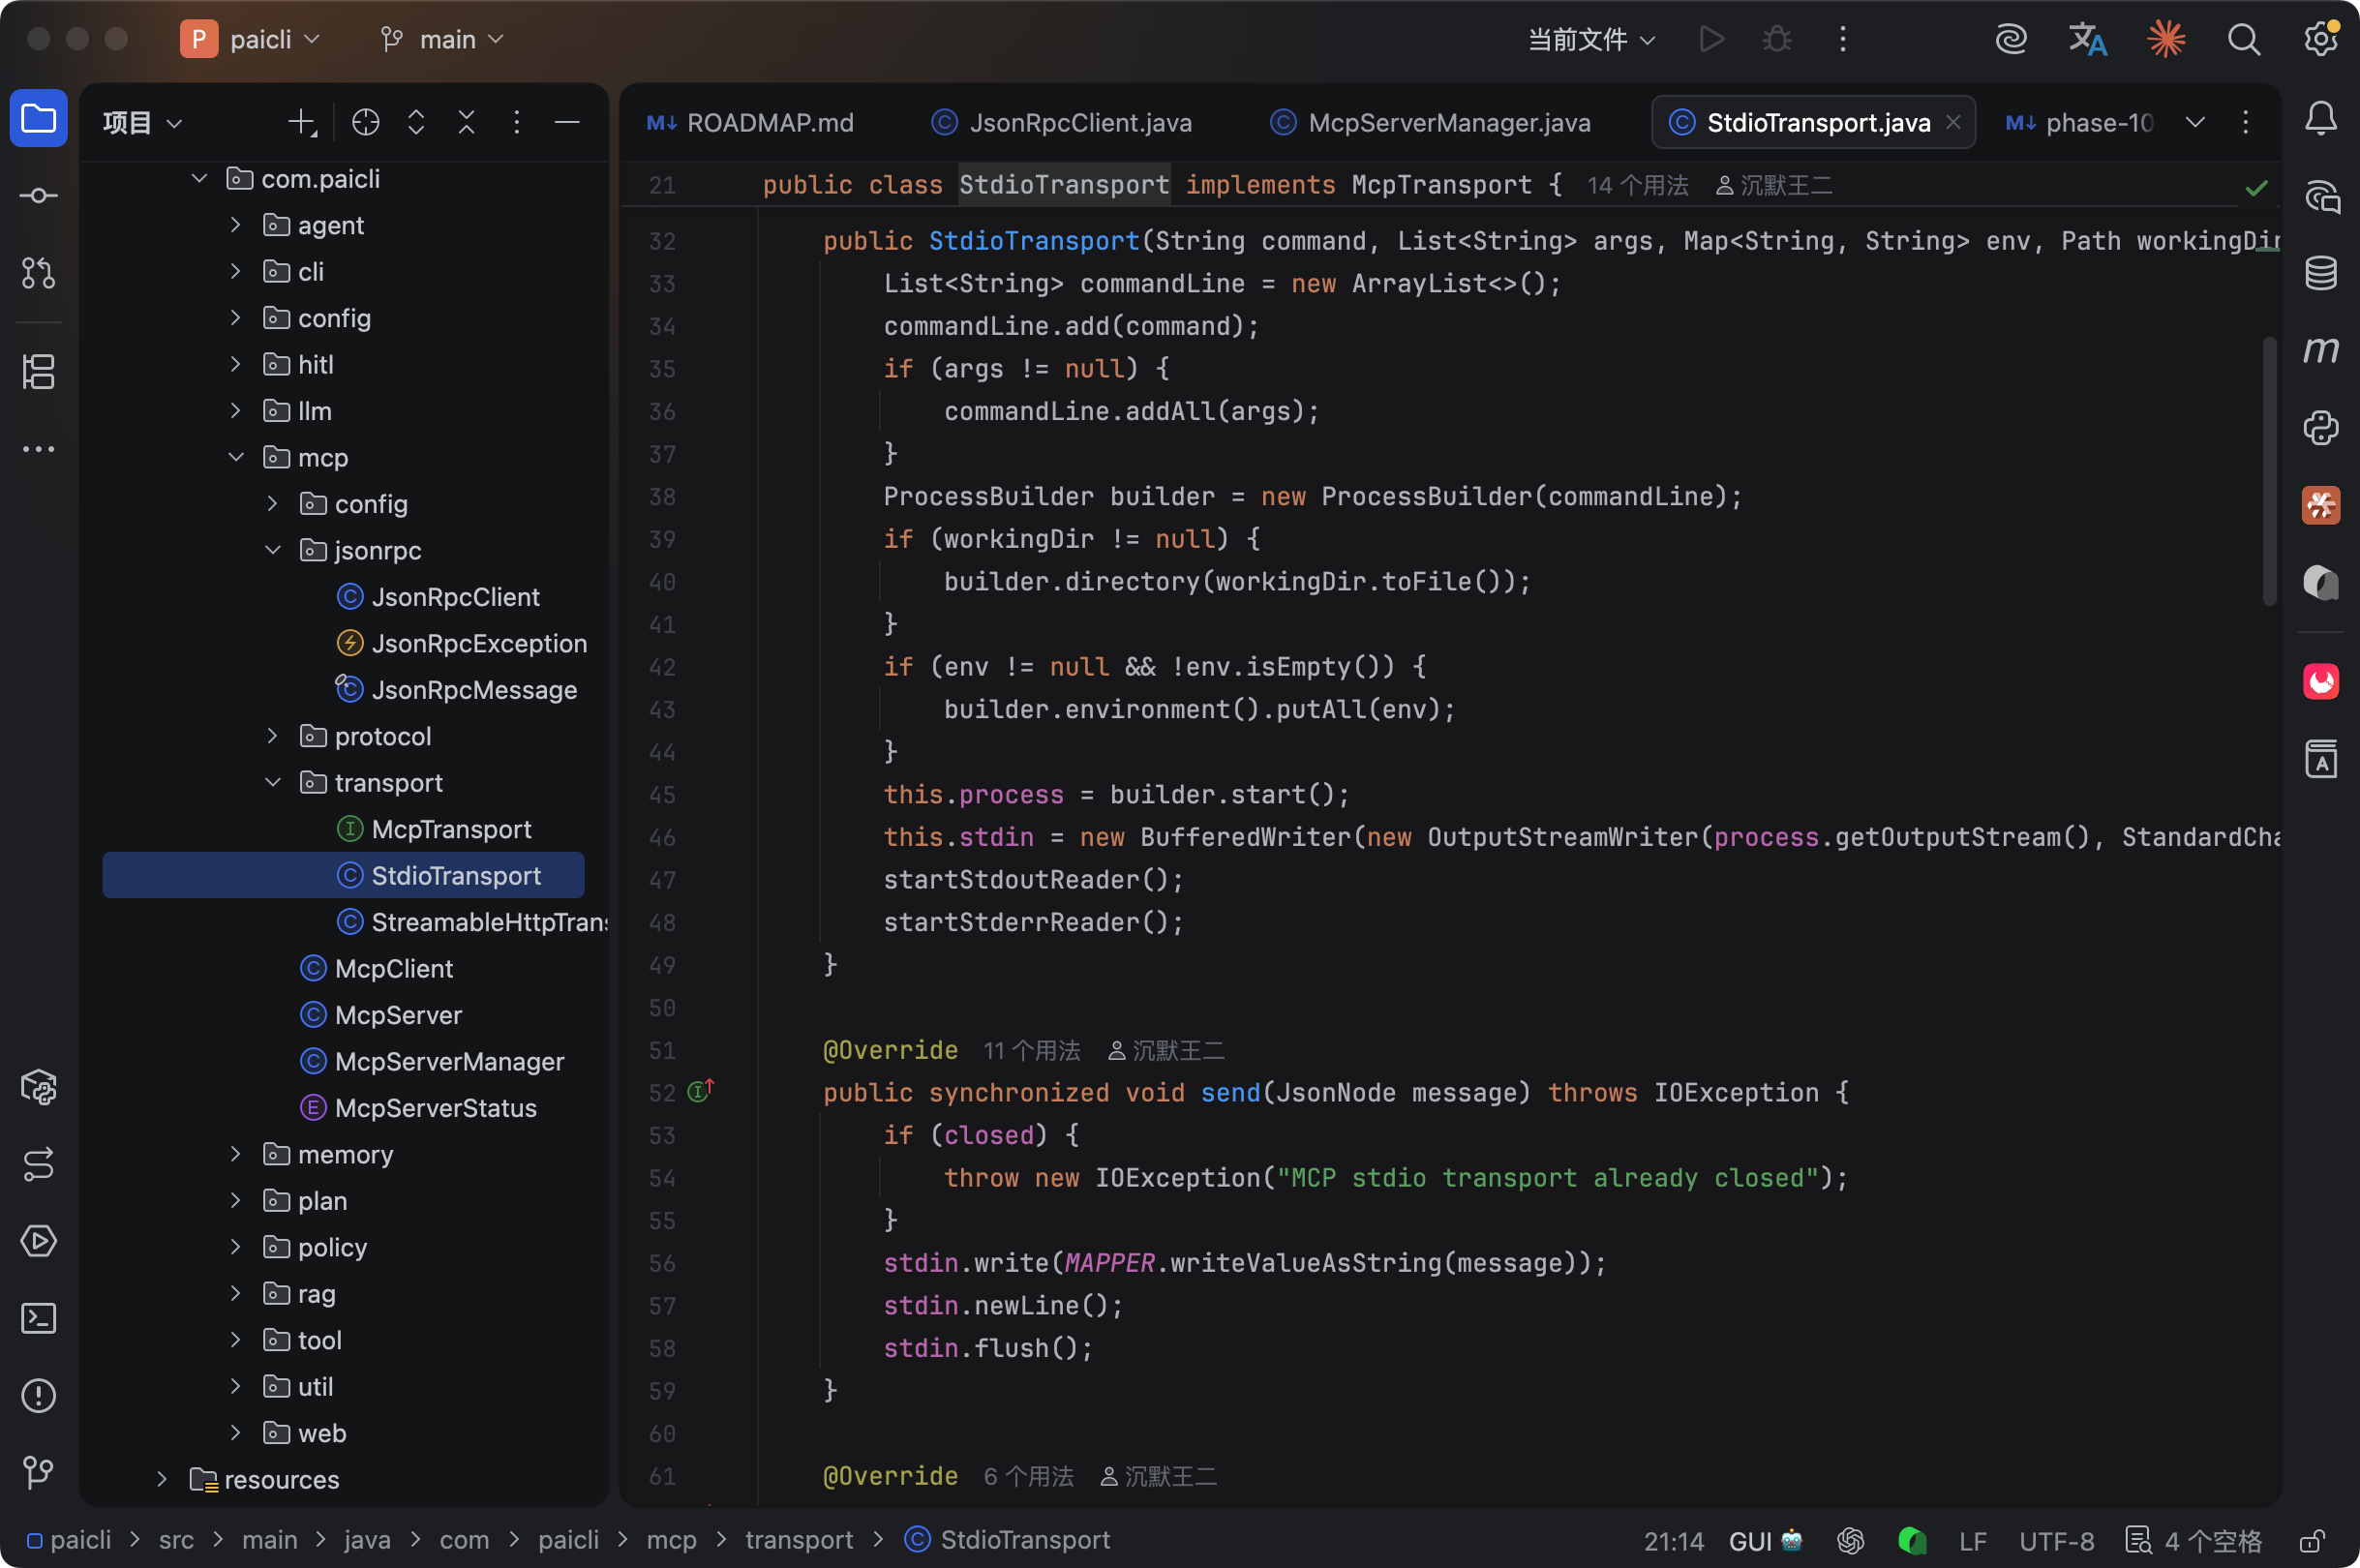Open the Problems tool window icon
Screen dimensions: 2360x1568
[x=38, y=1395]
